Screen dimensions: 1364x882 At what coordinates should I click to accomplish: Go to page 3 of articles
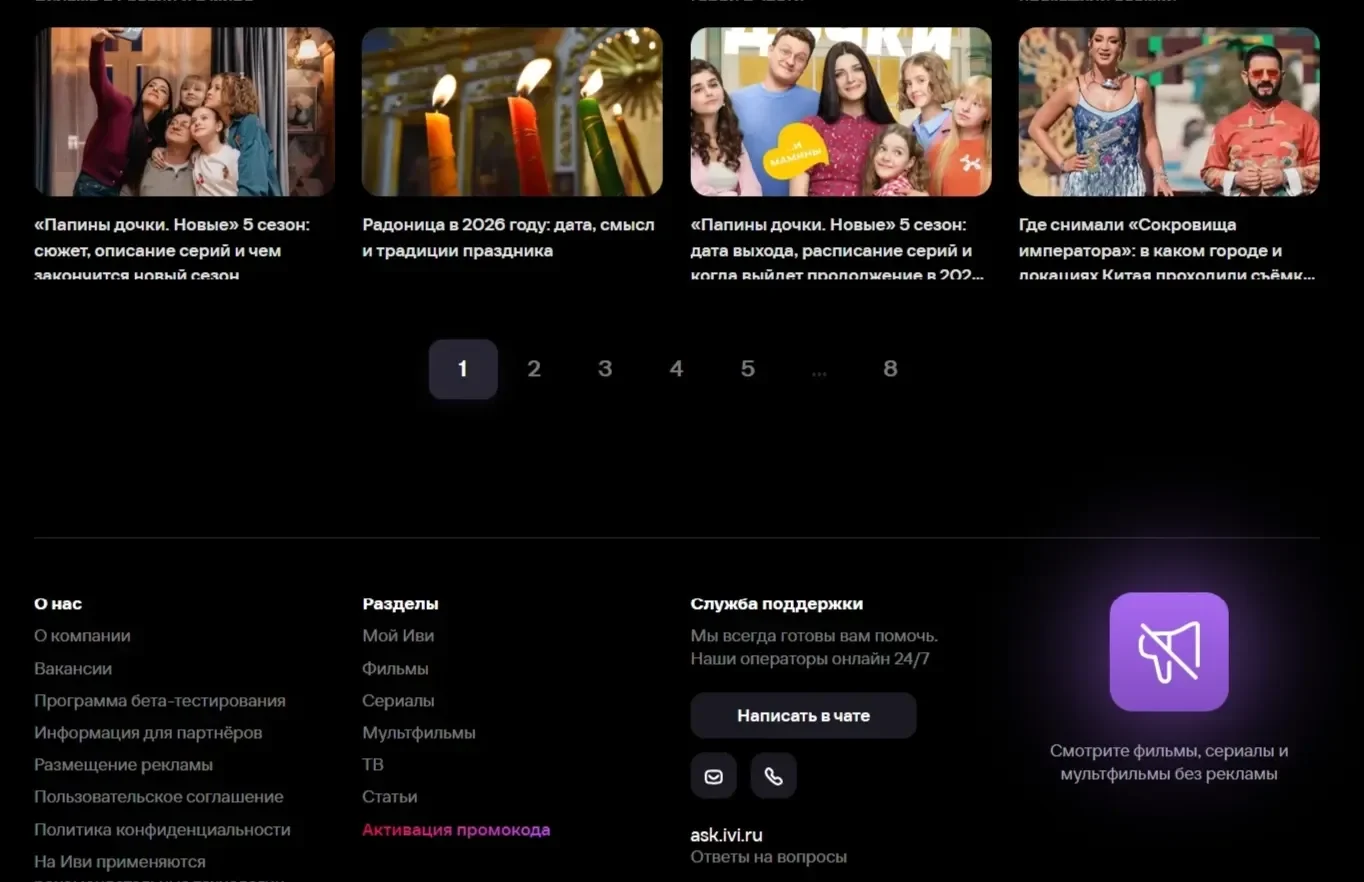(605, 369)
